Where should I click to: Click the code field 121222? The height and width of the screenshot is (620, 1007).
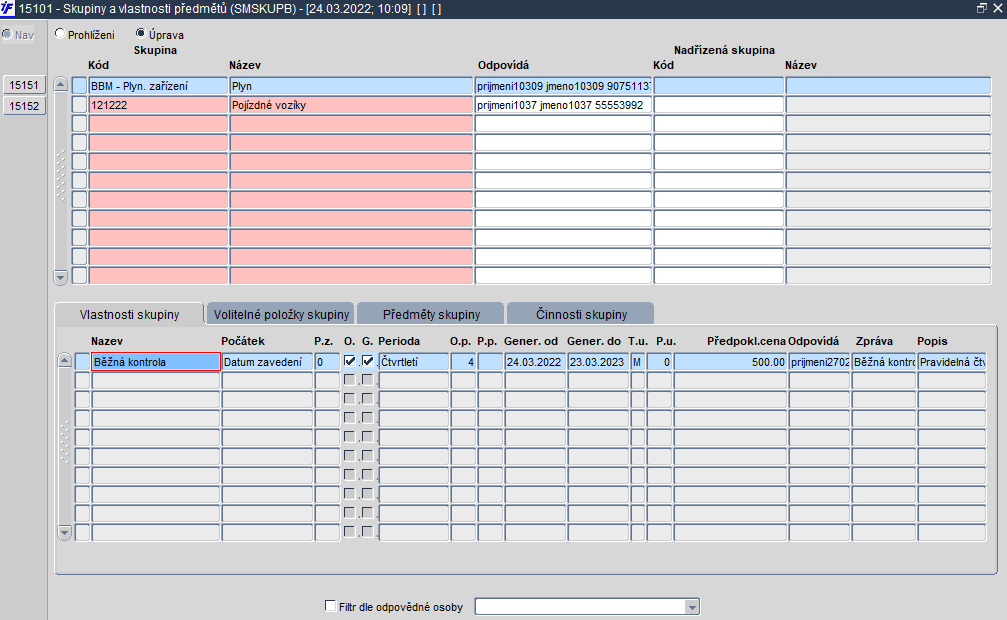click(x=158, y=105)
